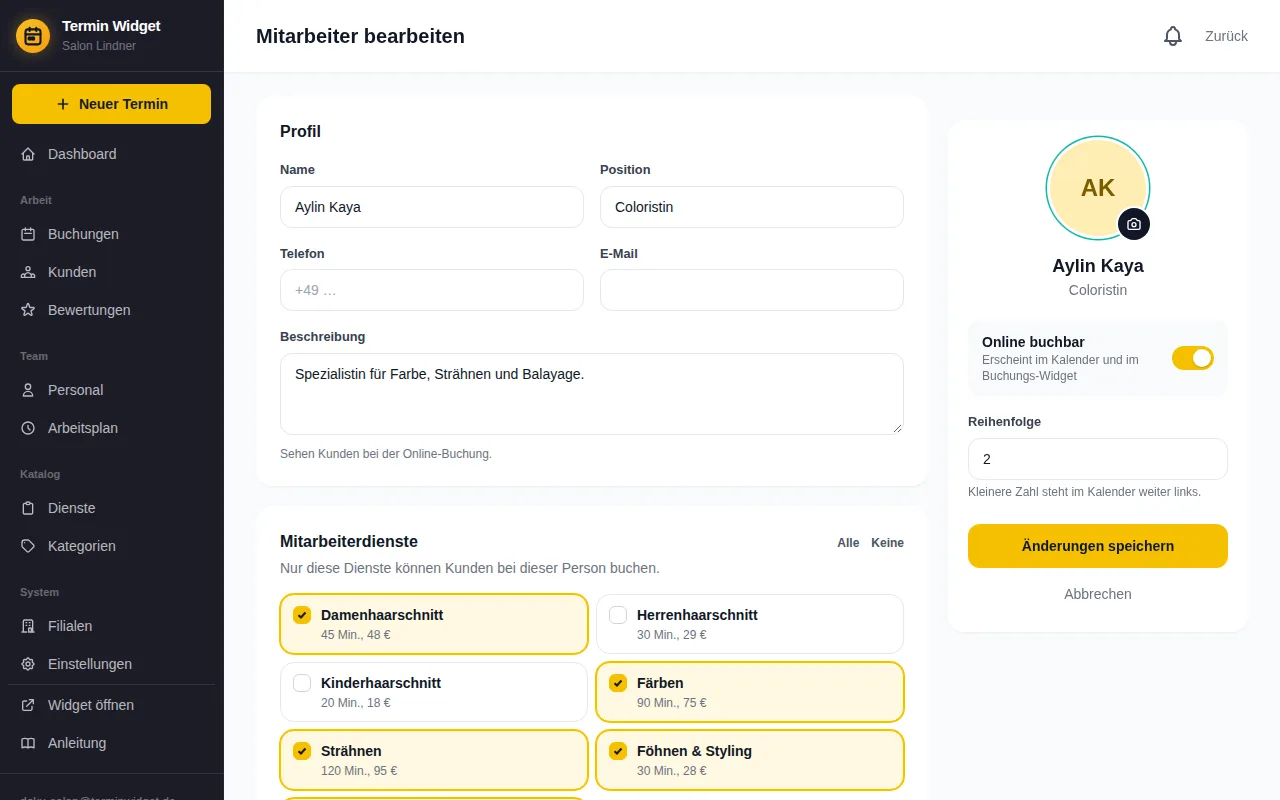Screen dimensions: 1280x800
Task: Save with Änderungen speichern
Action: point(1098,546)
